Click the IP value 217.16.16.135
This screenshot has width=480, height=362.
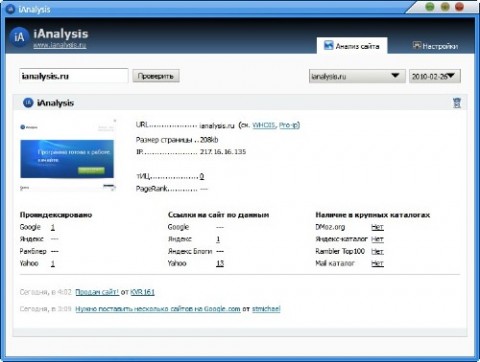coord(223,152)
